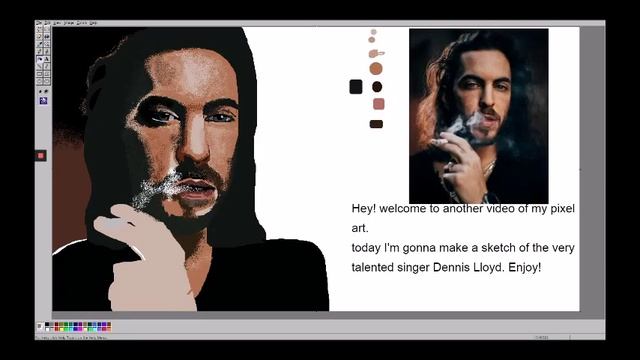Image resolution: width=640 pixels, height=360 pixels.
Task: Select the Free-Form Select tool
Action: (39, 29)
